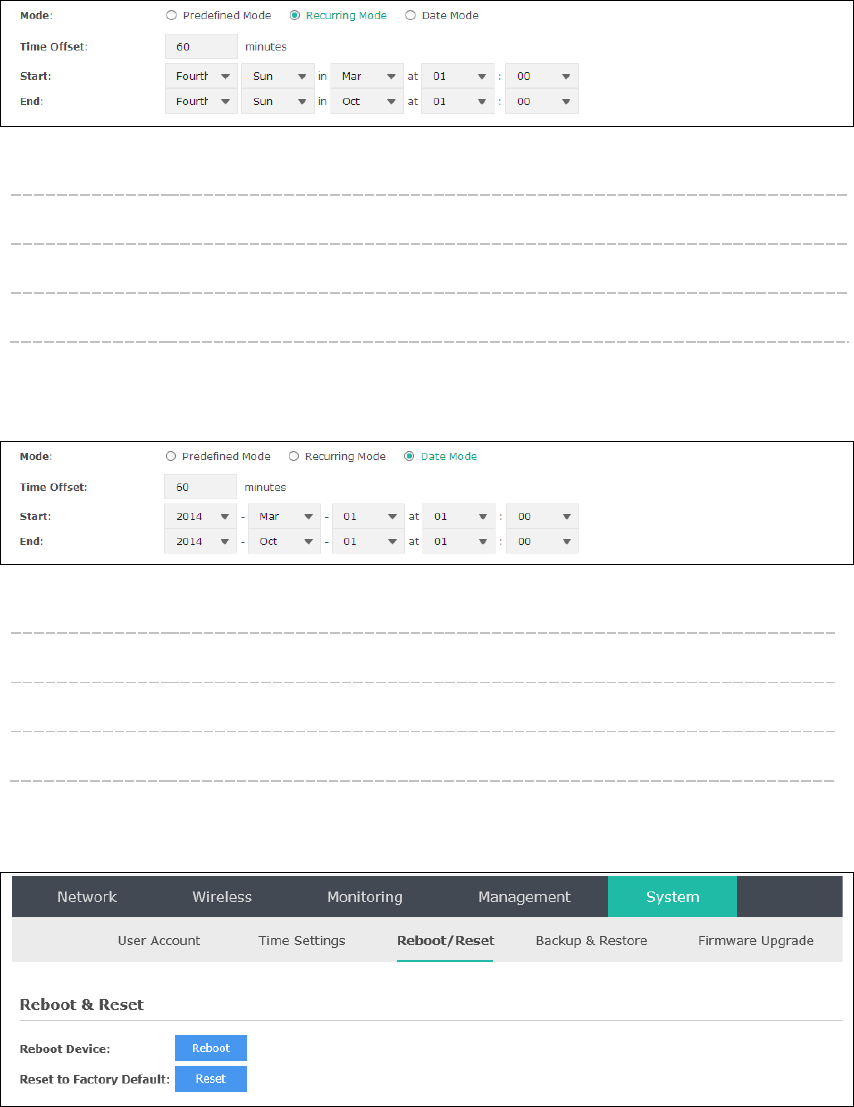The height and width of the screenshot is (1107, 854).
Task: Open the End minute dropdown in Recurring panel
Action: pyautogui.click(x=542, y=102)
